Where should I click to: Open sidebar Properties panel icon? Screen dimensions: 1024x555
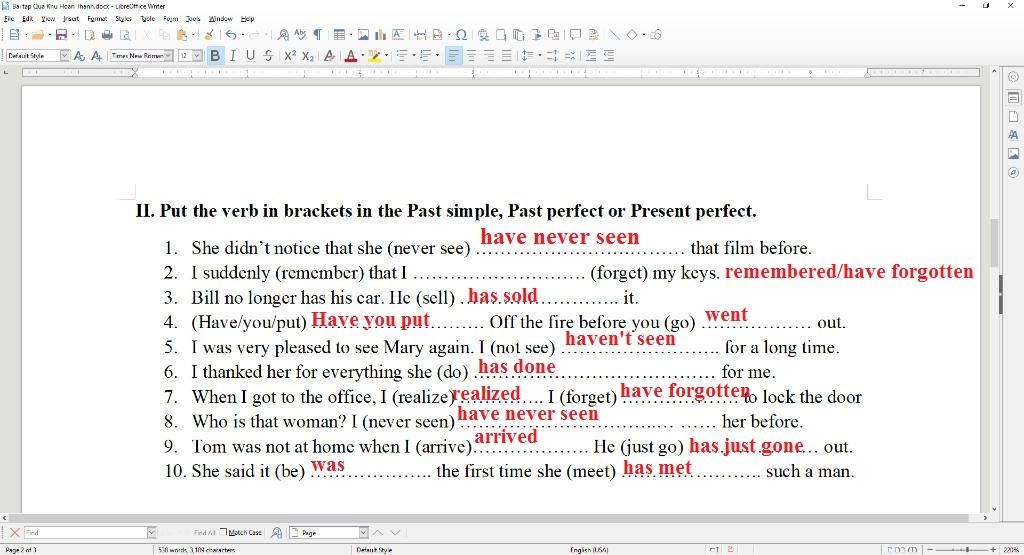[1013, 97]
